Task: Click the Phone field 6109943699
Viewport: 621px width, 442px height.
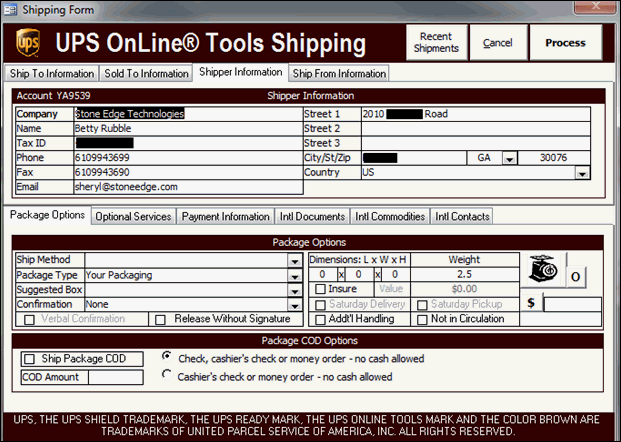Action: click(x=189, y=158)
